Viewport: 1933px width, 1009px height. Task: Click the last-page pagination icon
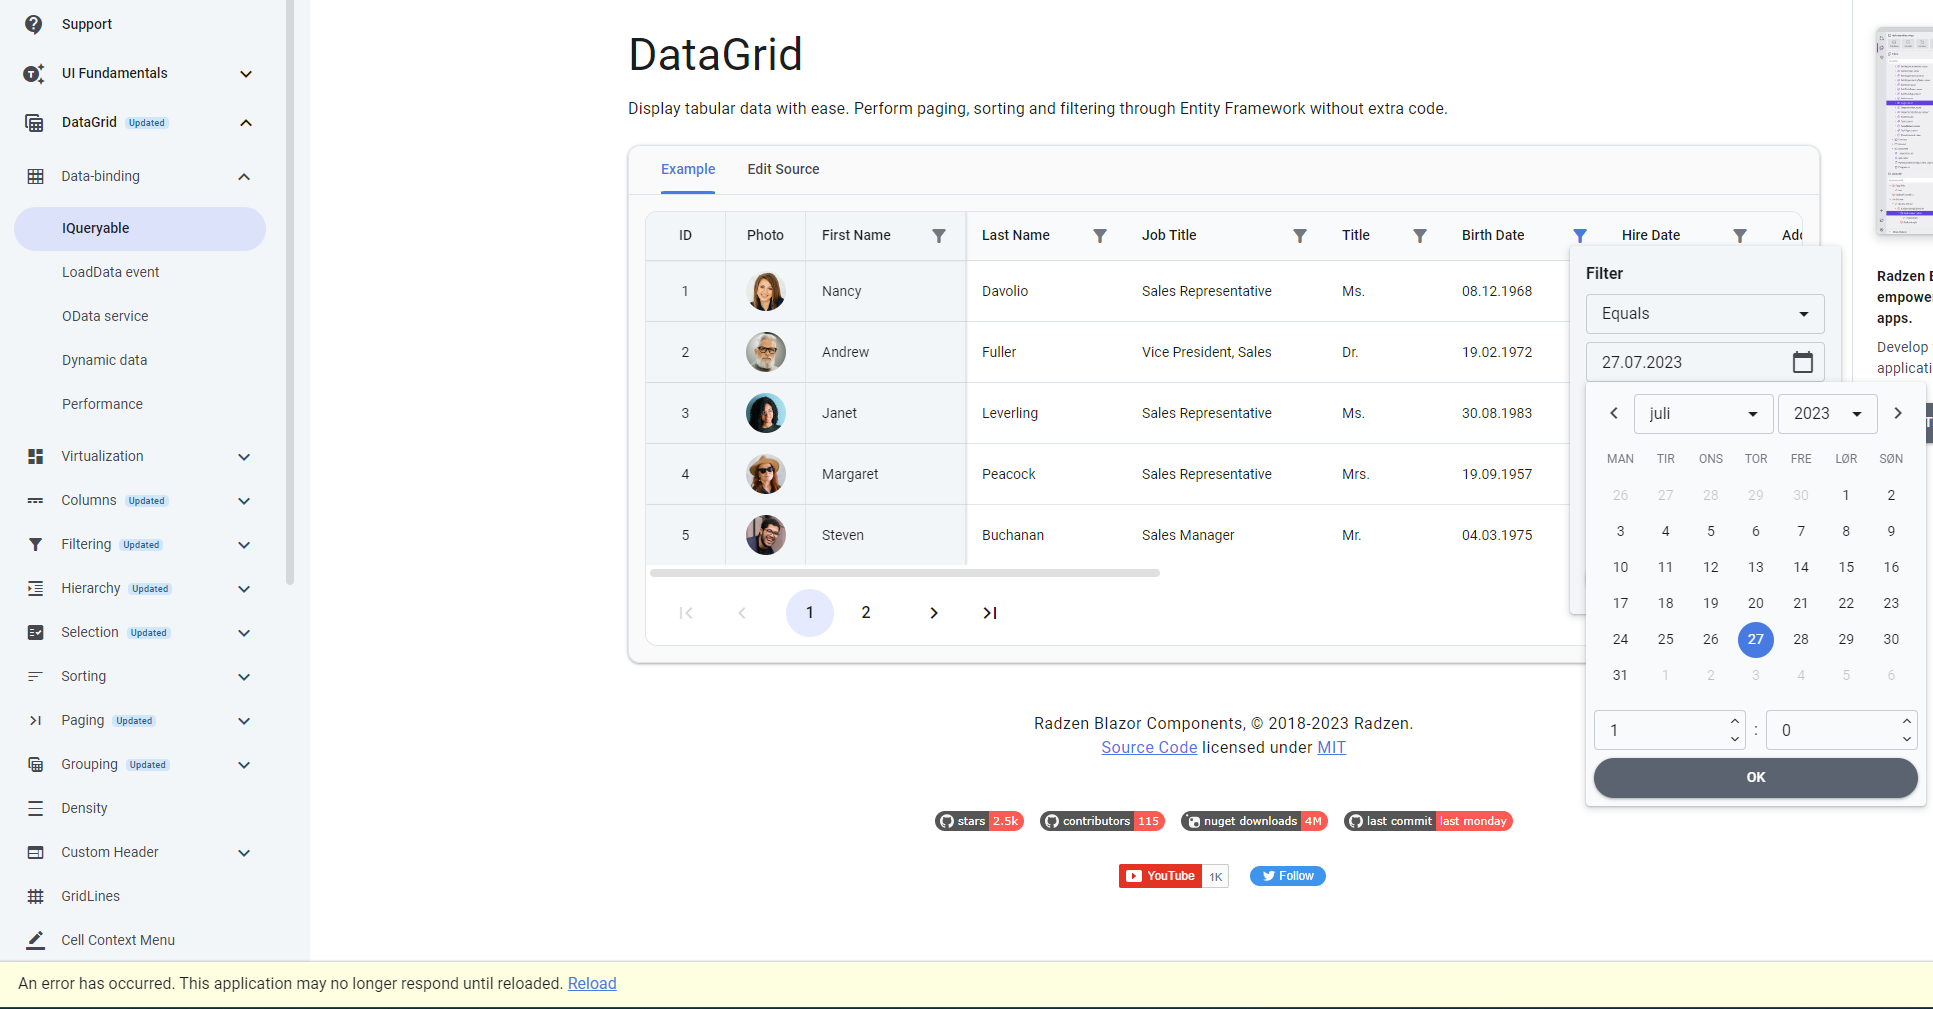[x=990, y=613]
